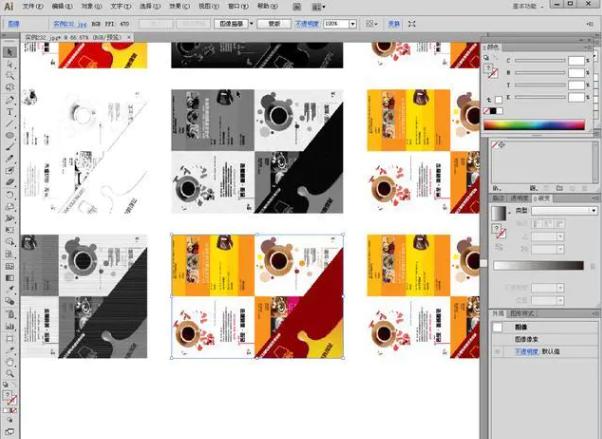Select the Scale tool
Image resolution: width=602 pixels, height=439 pixels.
pos(10,206)
